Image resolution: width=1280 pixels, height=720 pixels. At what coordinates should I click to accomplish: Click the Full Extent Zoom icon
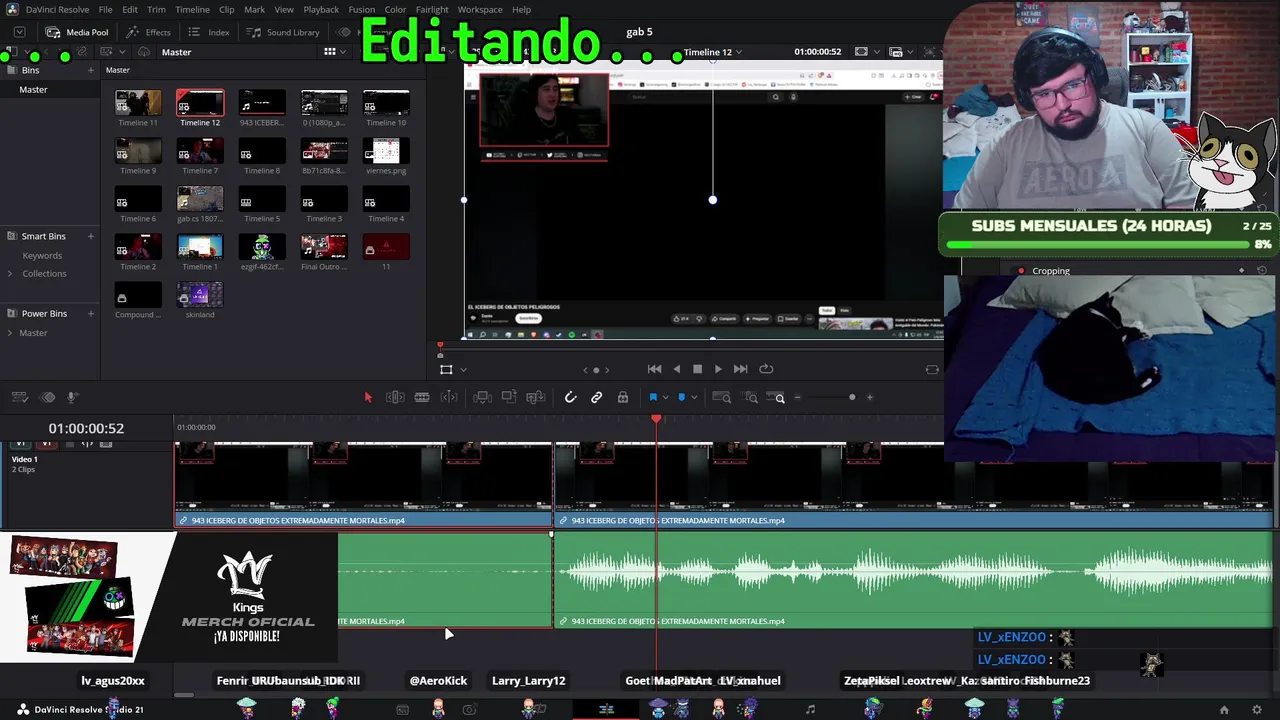coord(721,398)
